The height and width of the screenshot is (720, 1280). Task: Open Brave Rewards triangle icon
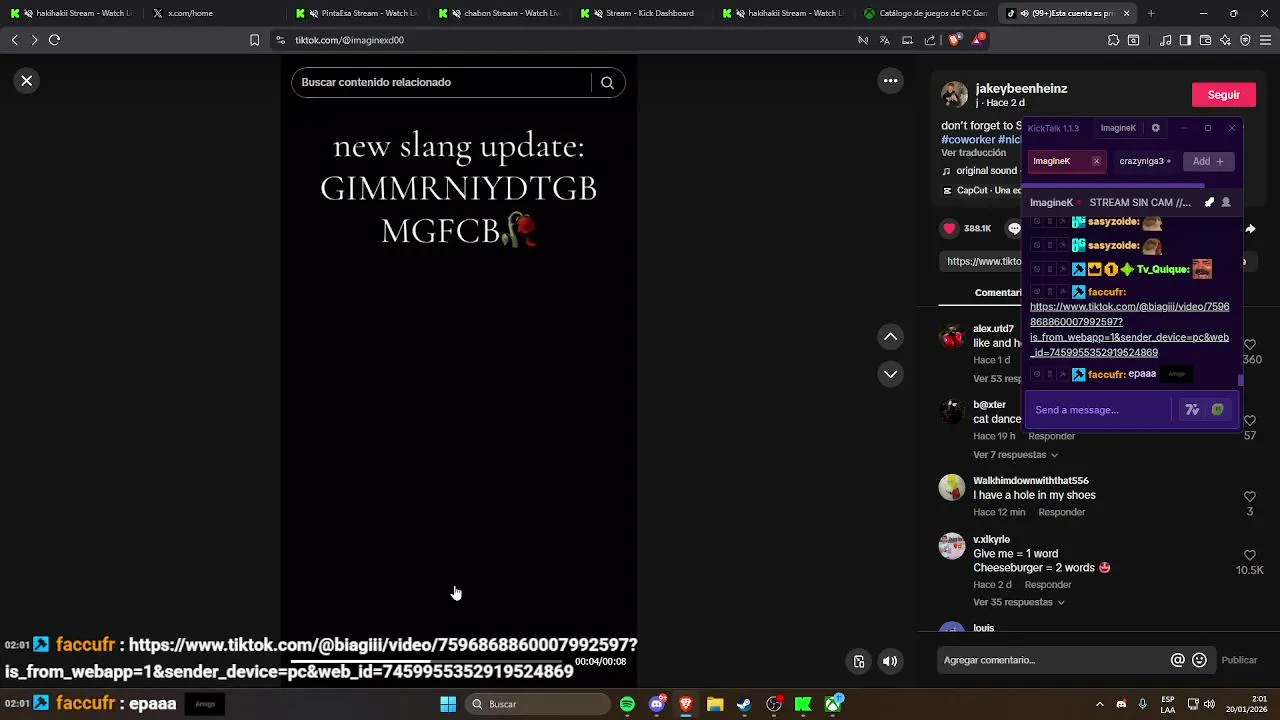click(977, 40)
